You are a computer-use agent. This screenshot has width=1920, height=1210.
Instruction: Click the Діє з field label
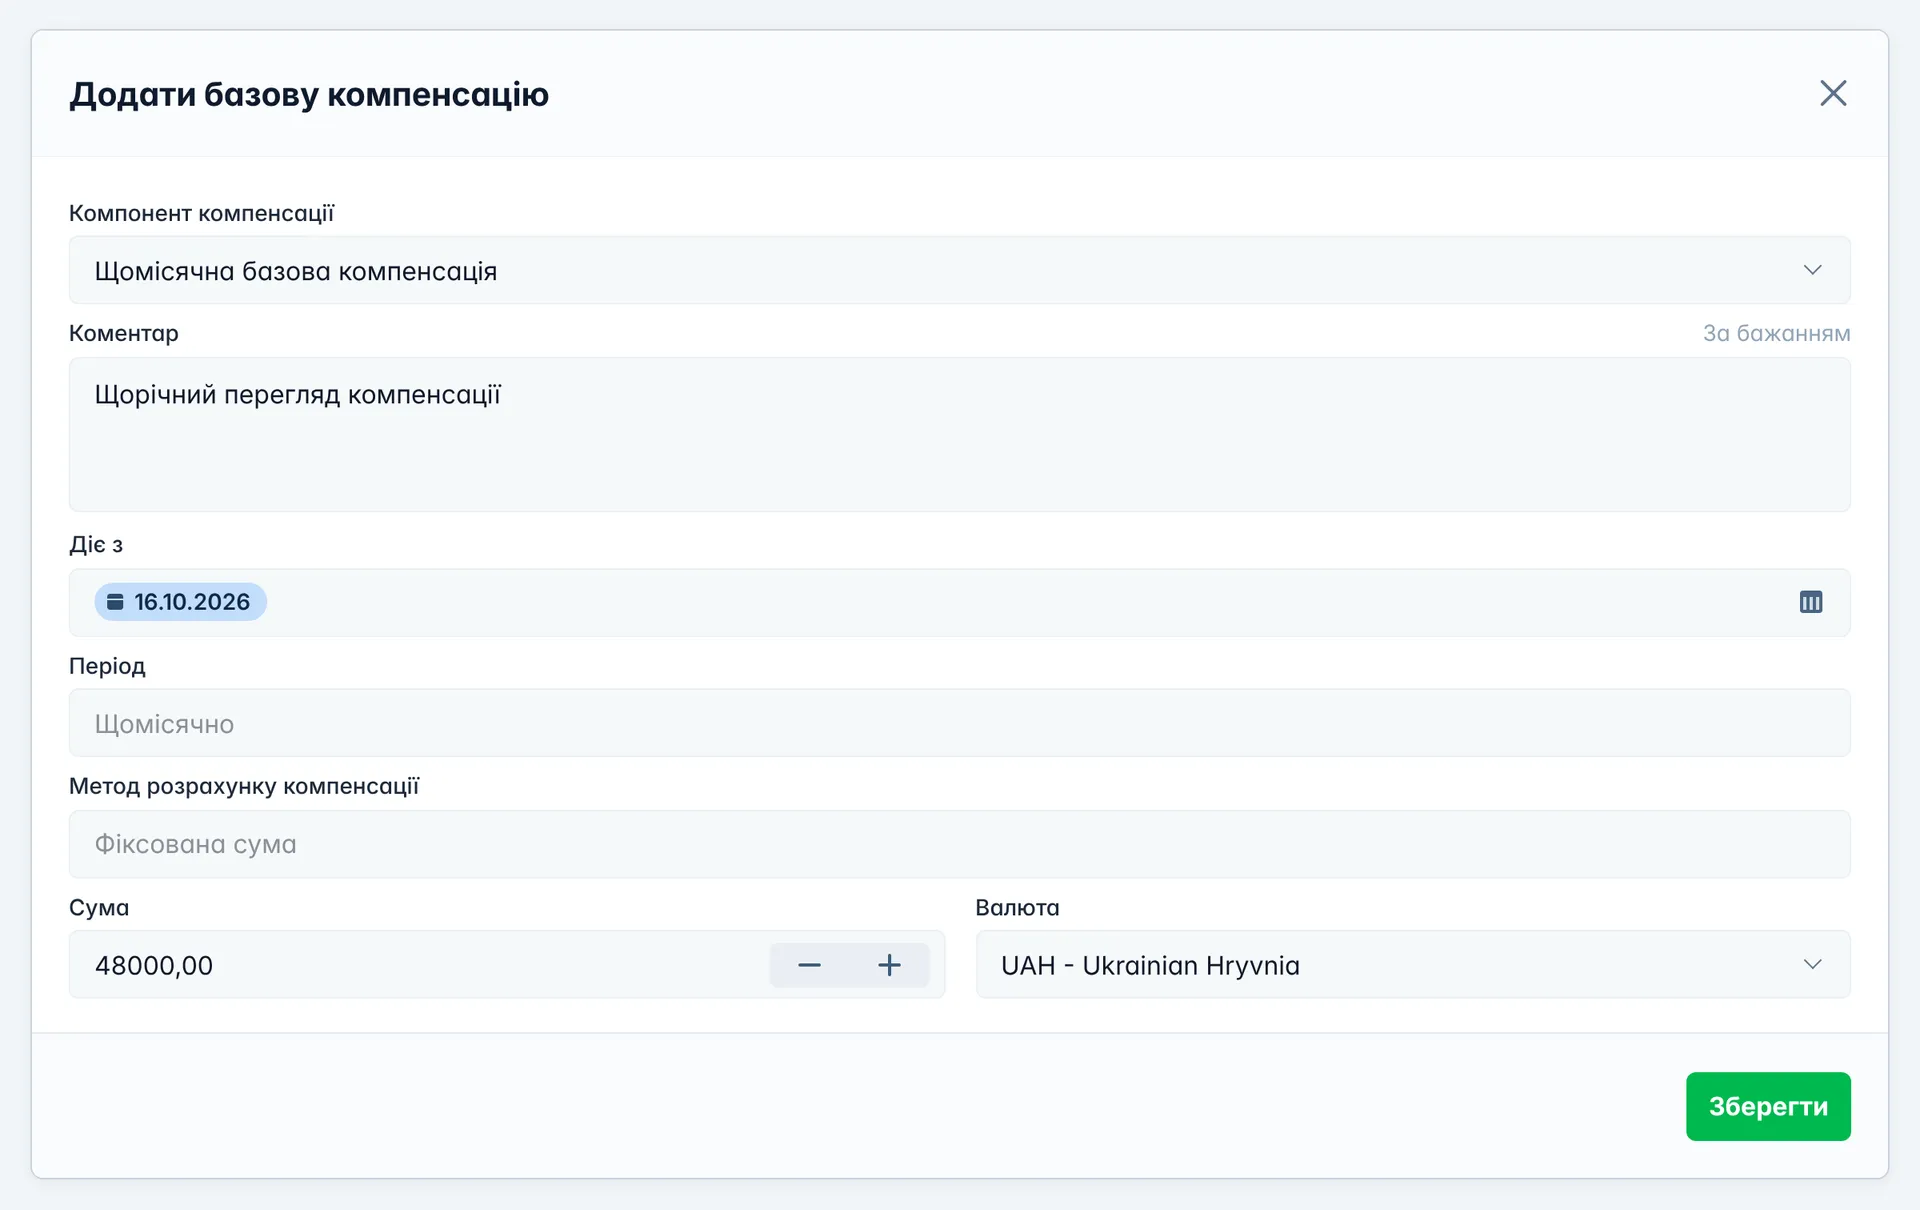(96, 545)
